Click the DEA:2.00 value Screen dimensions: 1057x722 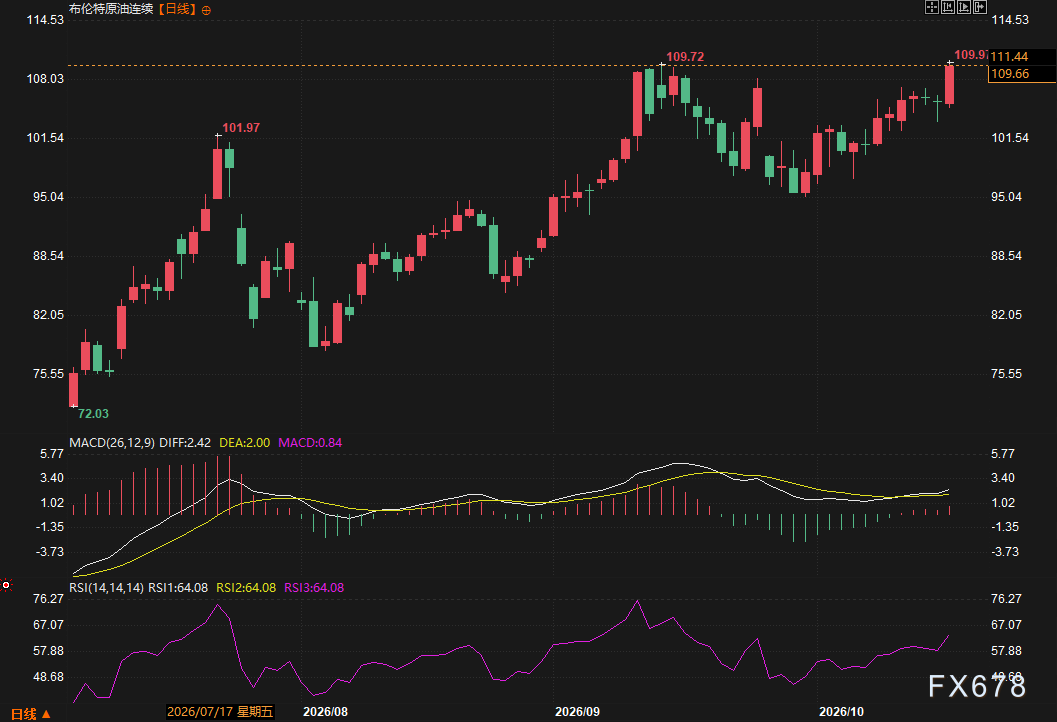pyautogui.click(x=245, y=443)
